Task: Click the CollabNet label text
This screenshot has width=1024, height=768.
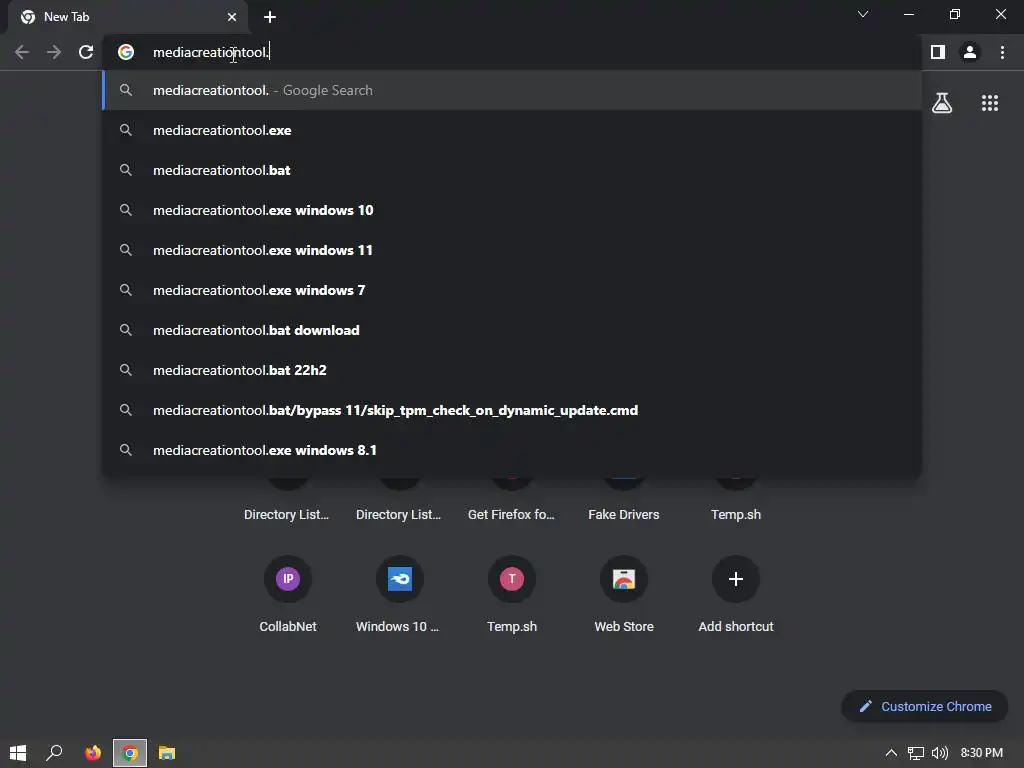Action: (x=288, y=626)
